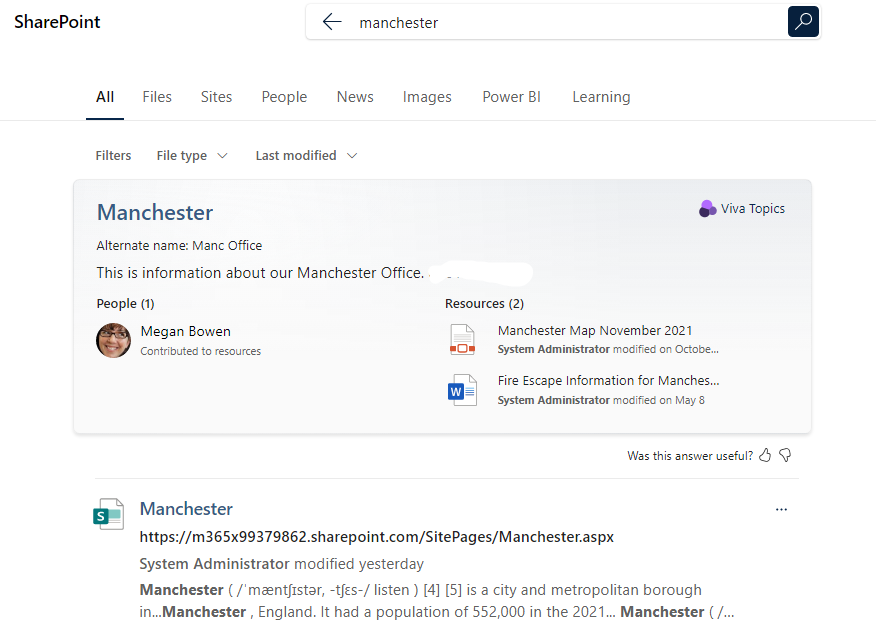Image resolution: width=876 pixels, height=638 pixels.
Task: Open the Manchester topic card title
Action: coord(155,212)
